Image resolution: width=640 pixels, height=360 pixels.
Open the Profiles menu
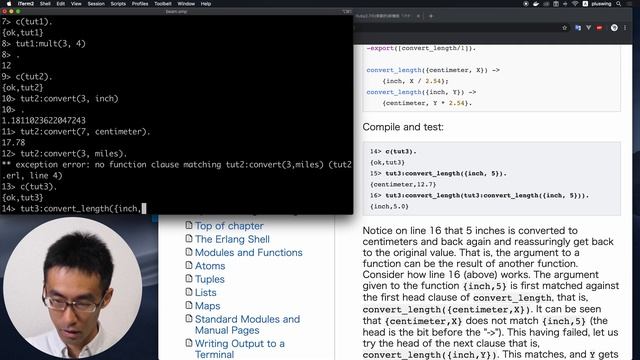(140, 4)
